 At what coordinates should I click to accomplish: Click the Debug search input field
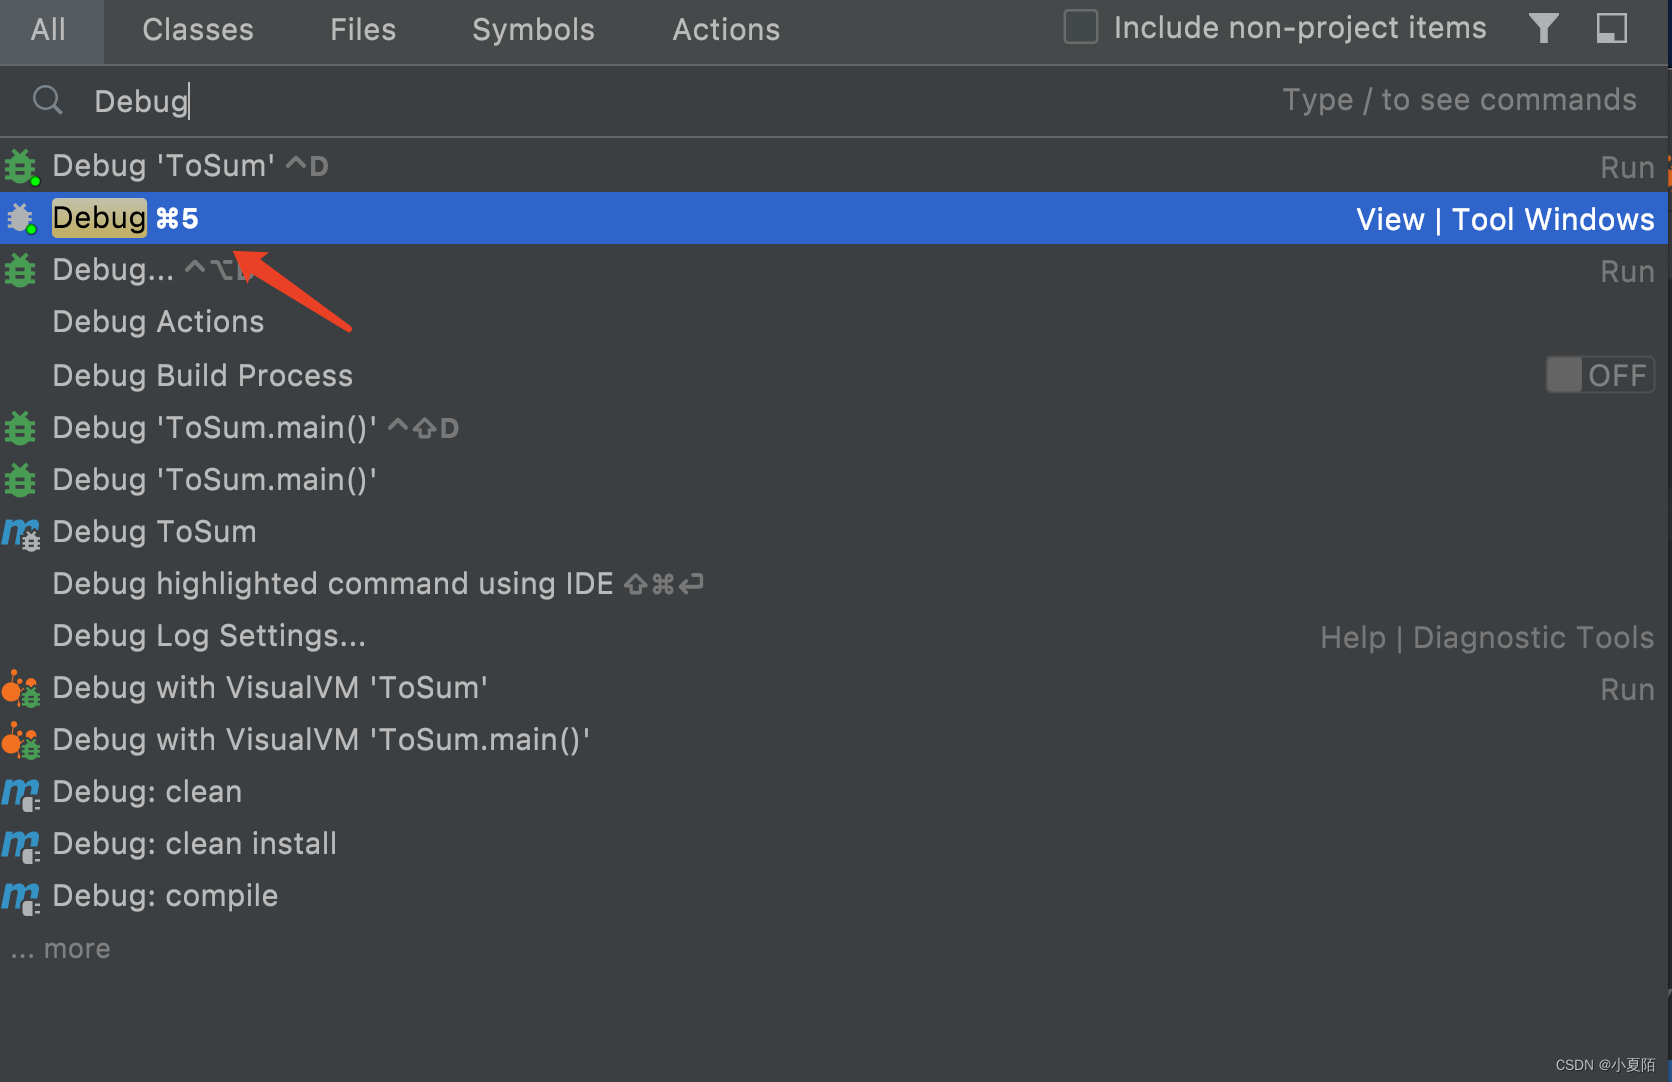click(600, 101)
